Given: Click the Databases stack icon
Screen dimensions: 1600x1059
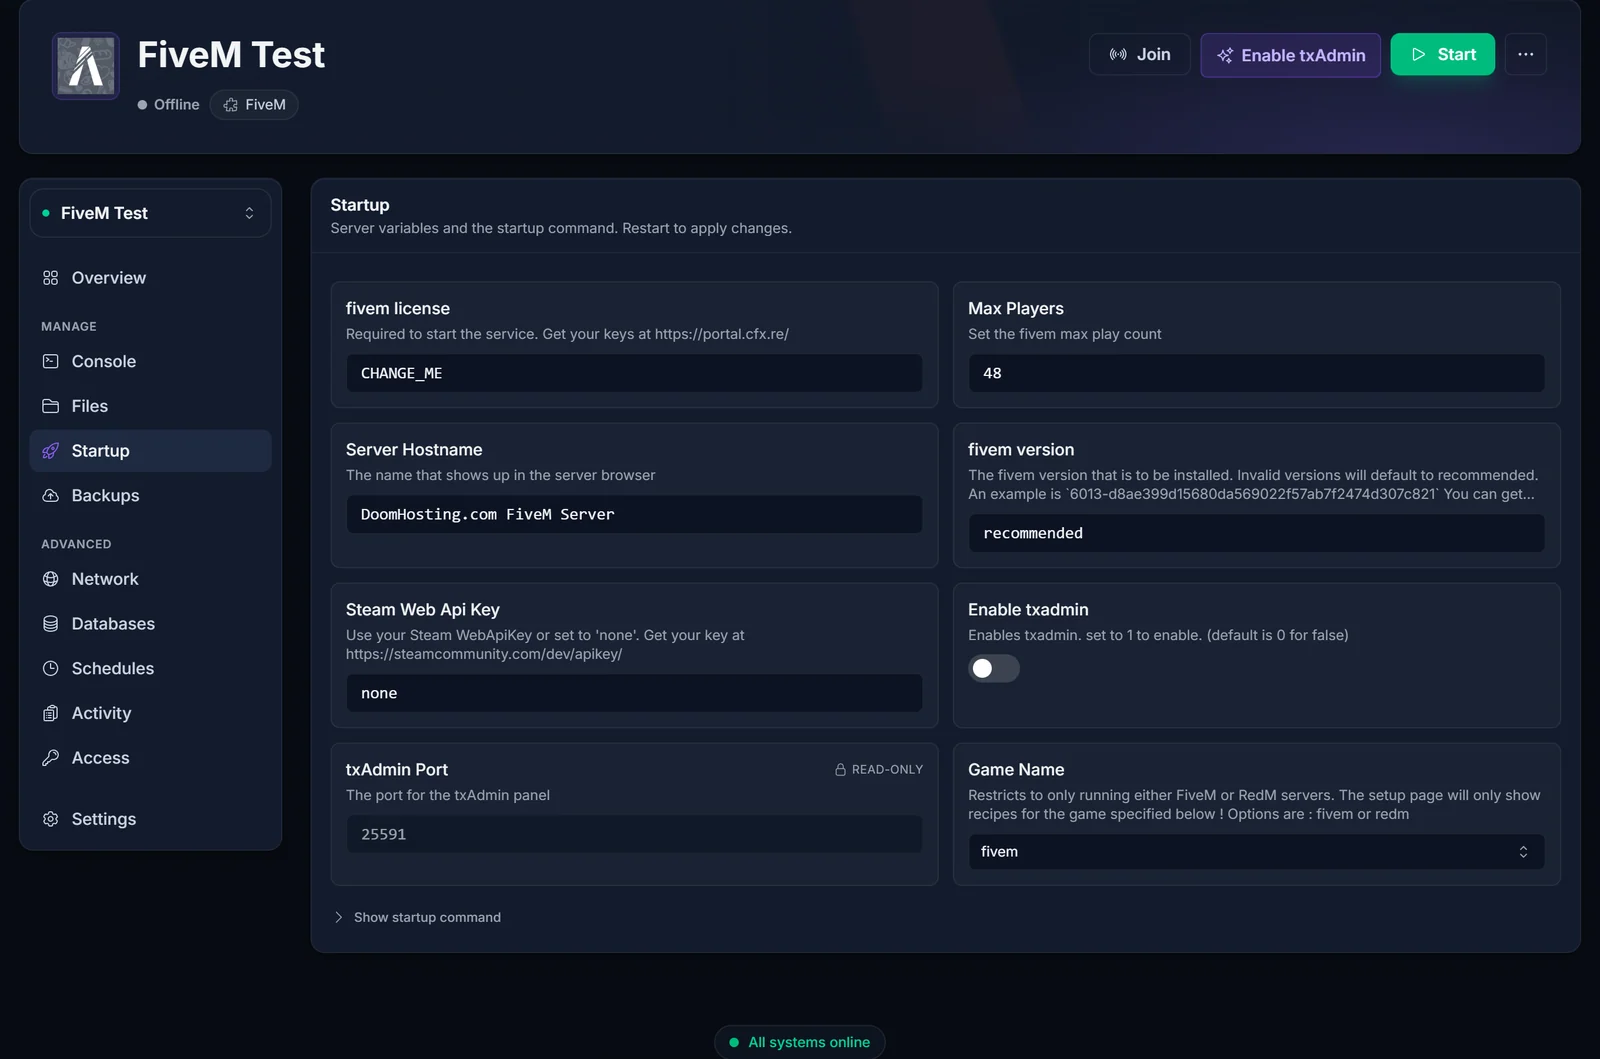Looking at the screenshot, I should tap(51, 624).
